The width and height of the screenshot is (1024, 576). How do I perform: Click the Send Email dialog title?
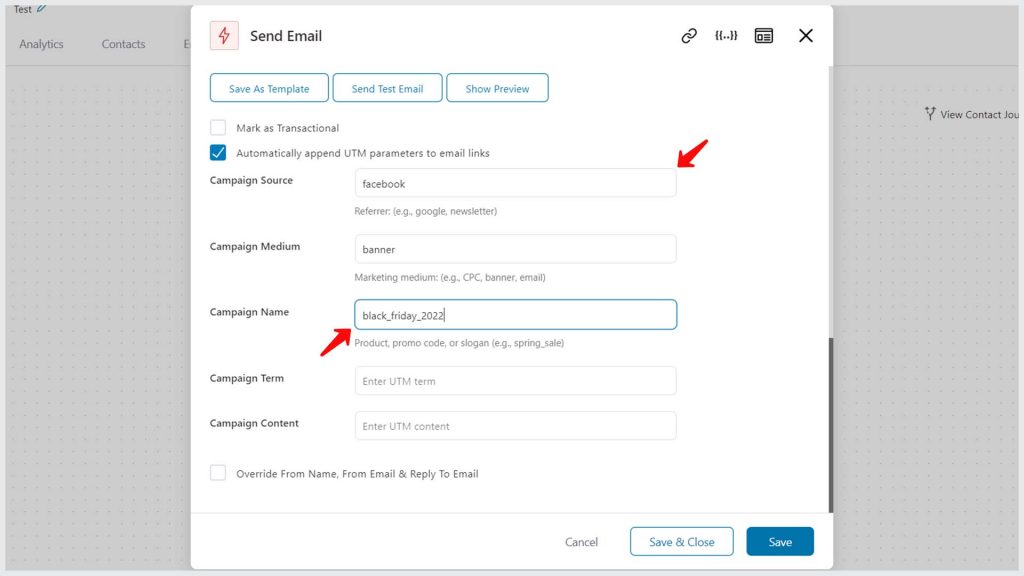pos(286,36)
